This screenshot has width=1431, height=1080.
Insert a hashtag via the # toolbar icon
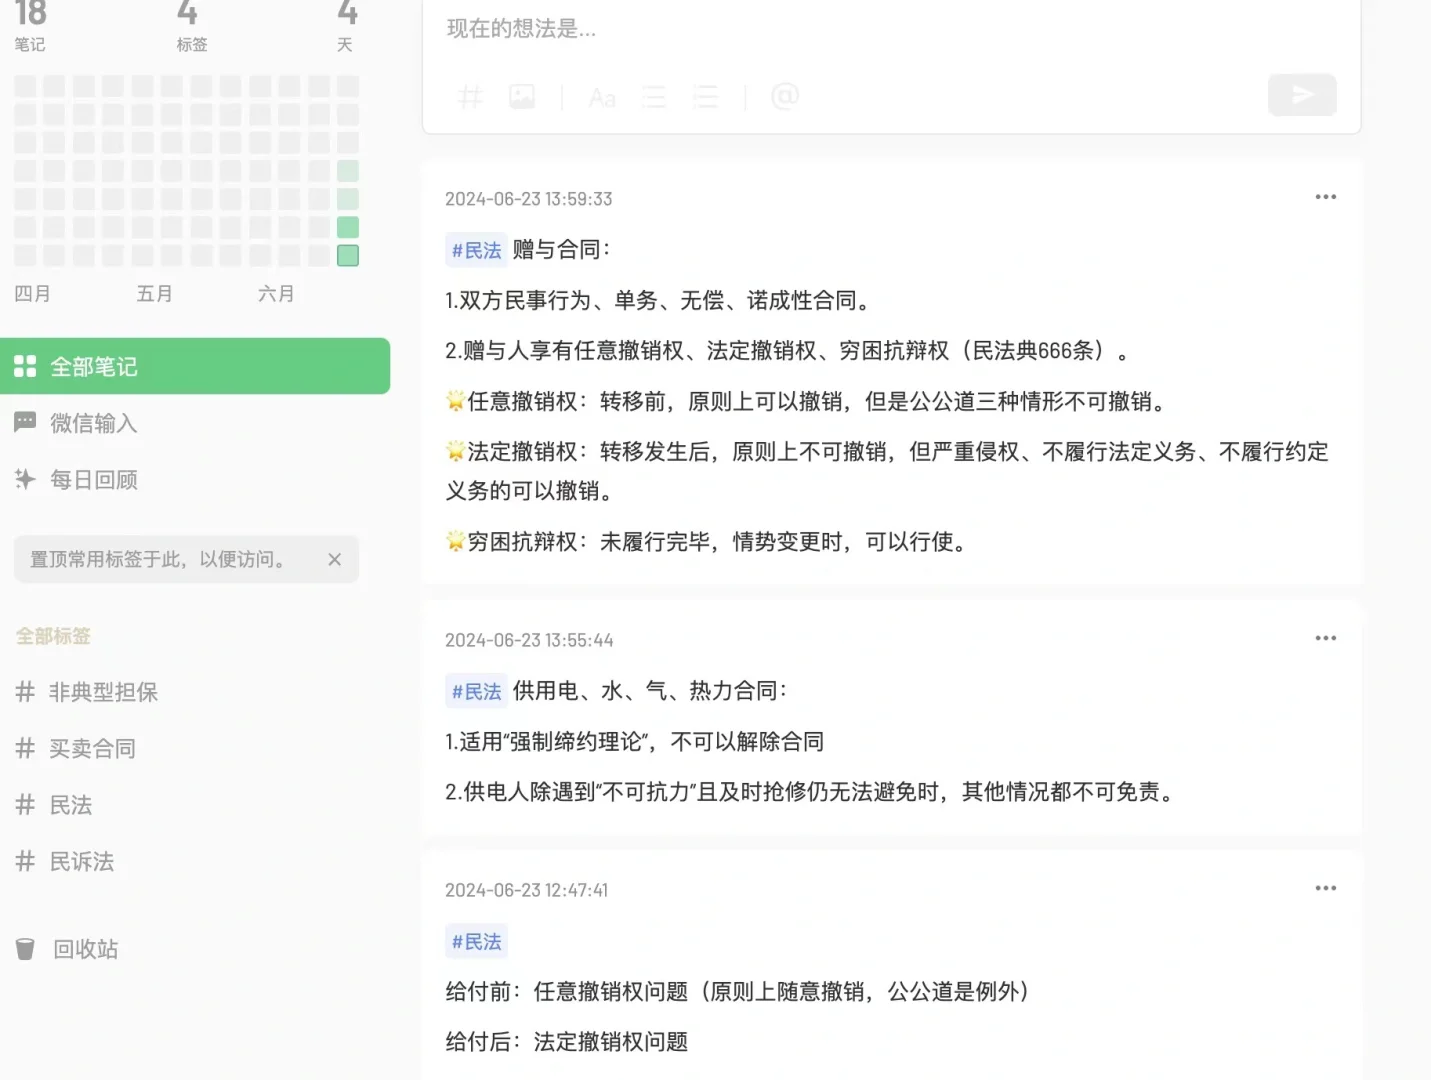[470, 97]
